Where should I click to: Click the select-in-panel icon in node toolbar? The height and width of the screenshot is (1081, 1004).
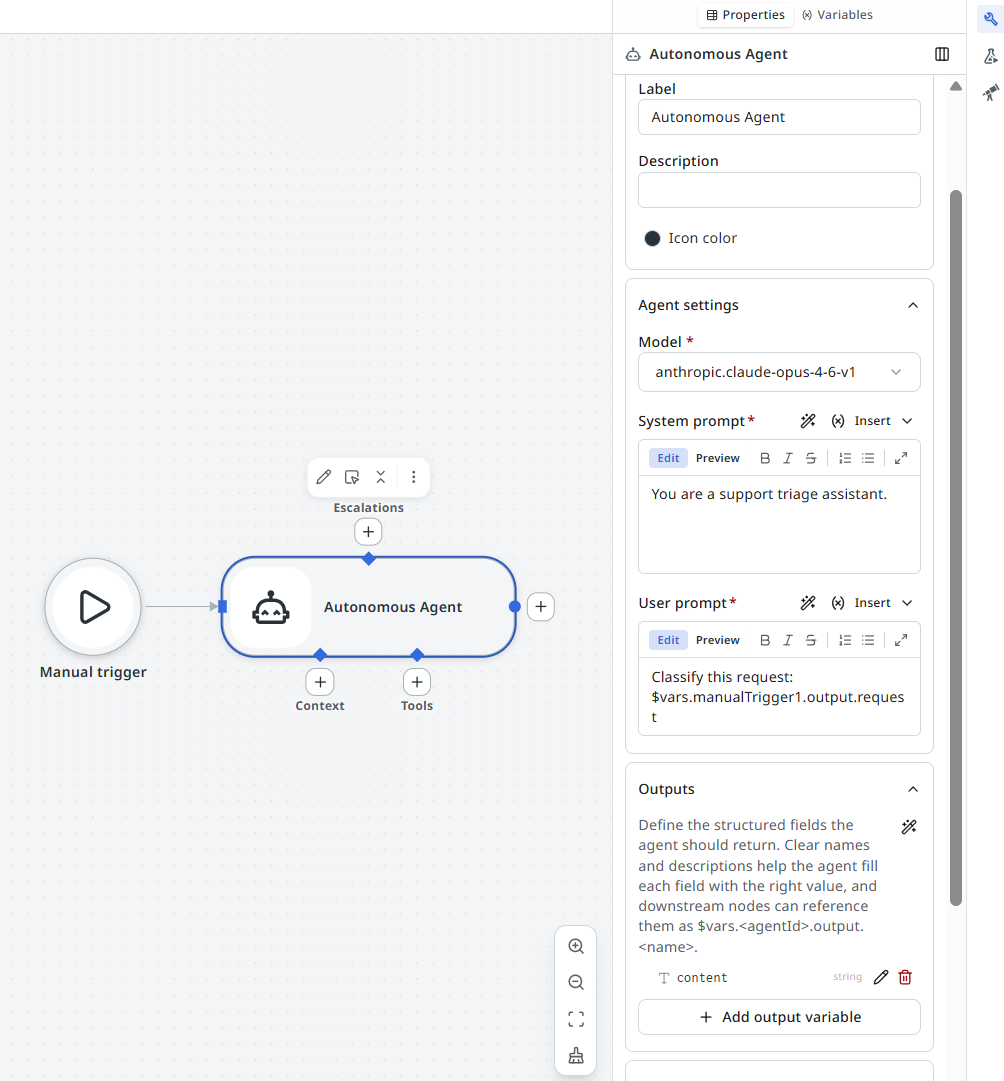[x=352, y=477]
